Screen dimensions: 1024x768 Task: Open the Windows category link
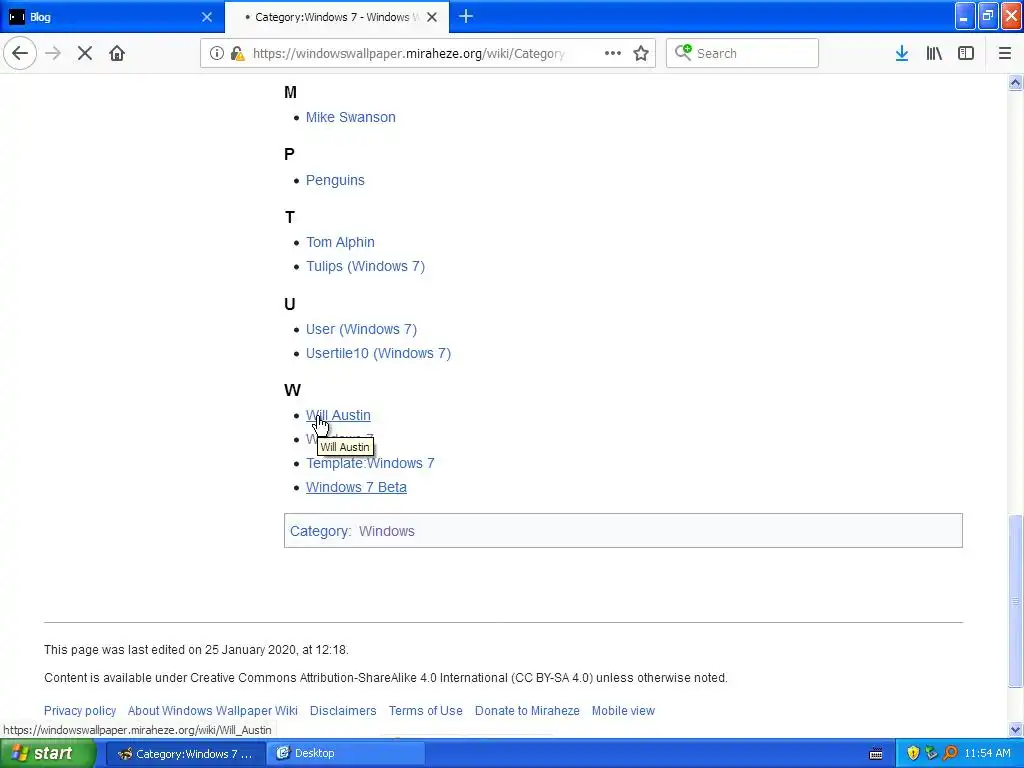387,531
